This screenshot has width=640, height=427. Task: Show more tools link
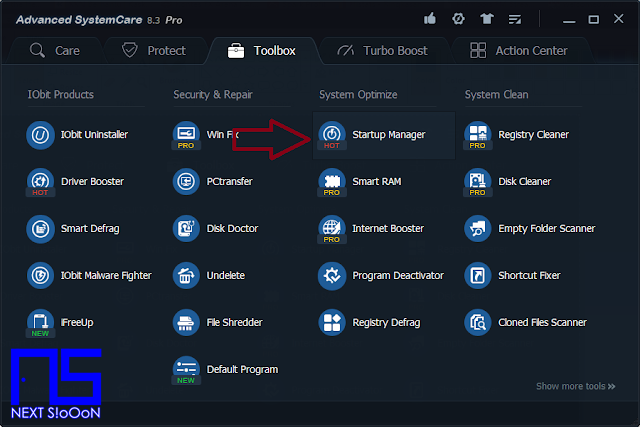pos(576,386)
